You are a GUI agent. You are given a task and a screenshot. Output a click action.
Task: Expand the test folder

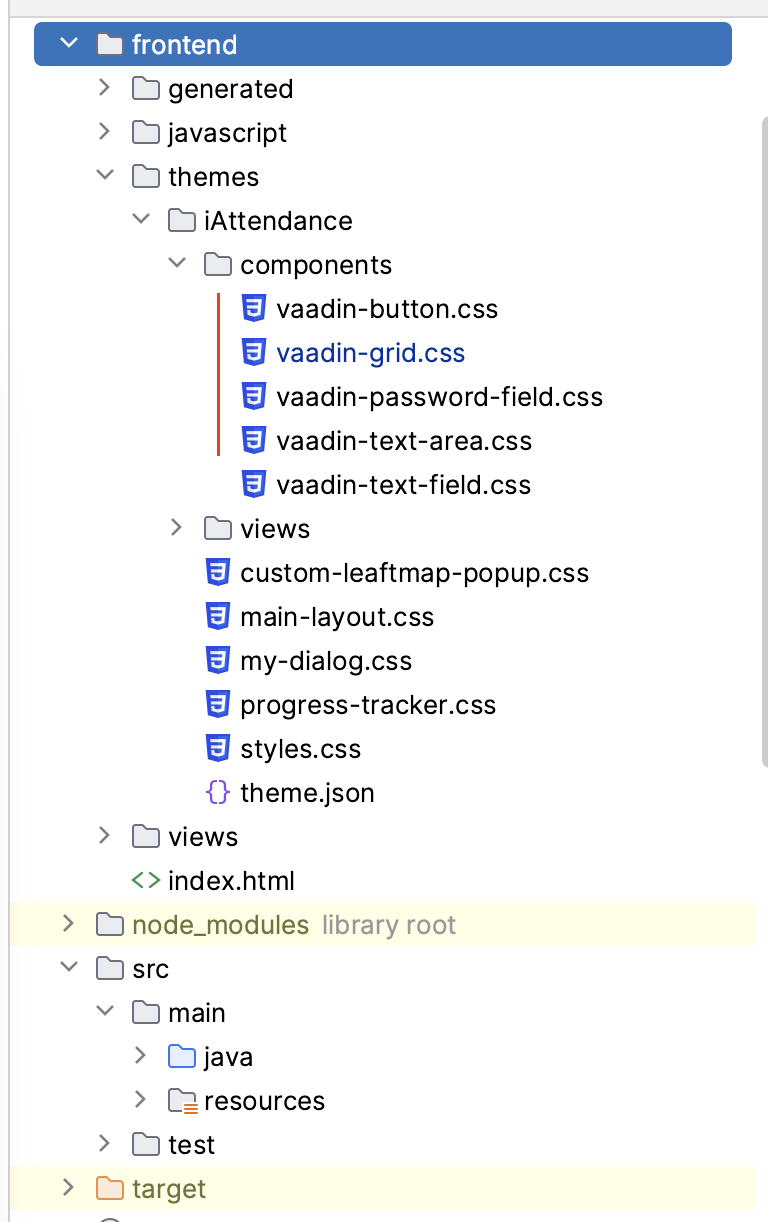104,1145
